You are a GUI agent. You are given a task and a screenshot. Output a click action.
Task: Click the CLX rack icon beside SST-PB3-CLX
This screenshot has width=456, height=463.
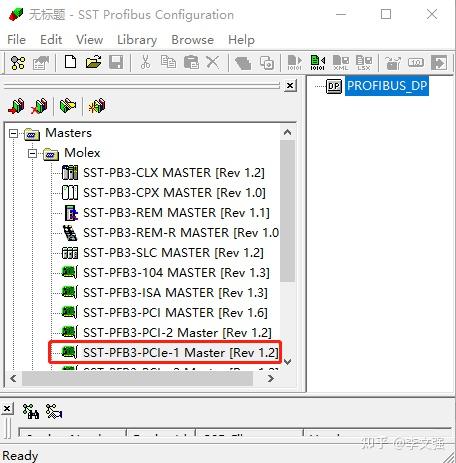coord(70,173)
